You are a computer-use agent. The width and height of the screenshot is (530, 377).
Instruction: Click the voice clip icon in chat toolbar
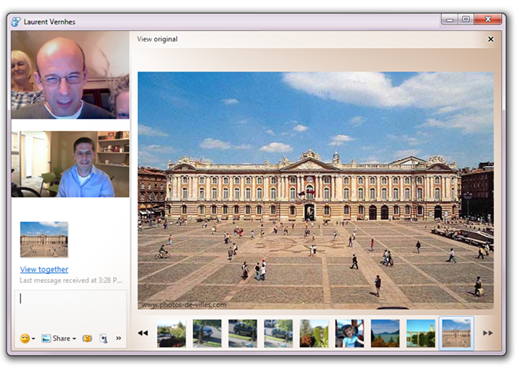pos(104,338)
